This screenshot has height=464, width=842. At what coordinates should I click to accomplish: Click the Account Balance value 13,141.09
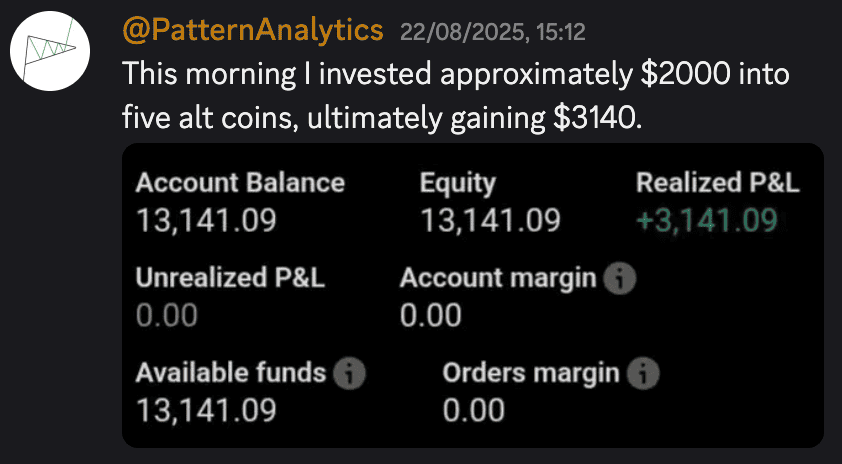coord(206,220)
